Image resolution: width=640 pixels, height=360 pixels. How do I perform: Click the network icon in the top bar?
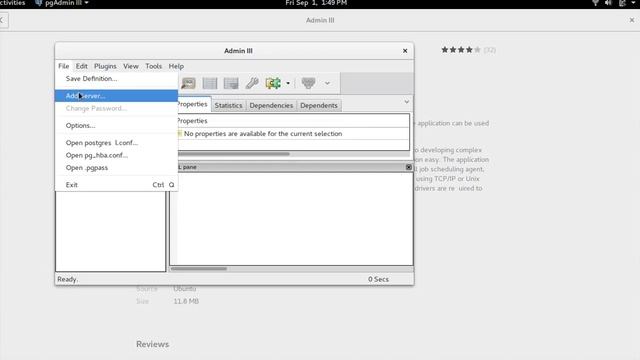[595, 3]
